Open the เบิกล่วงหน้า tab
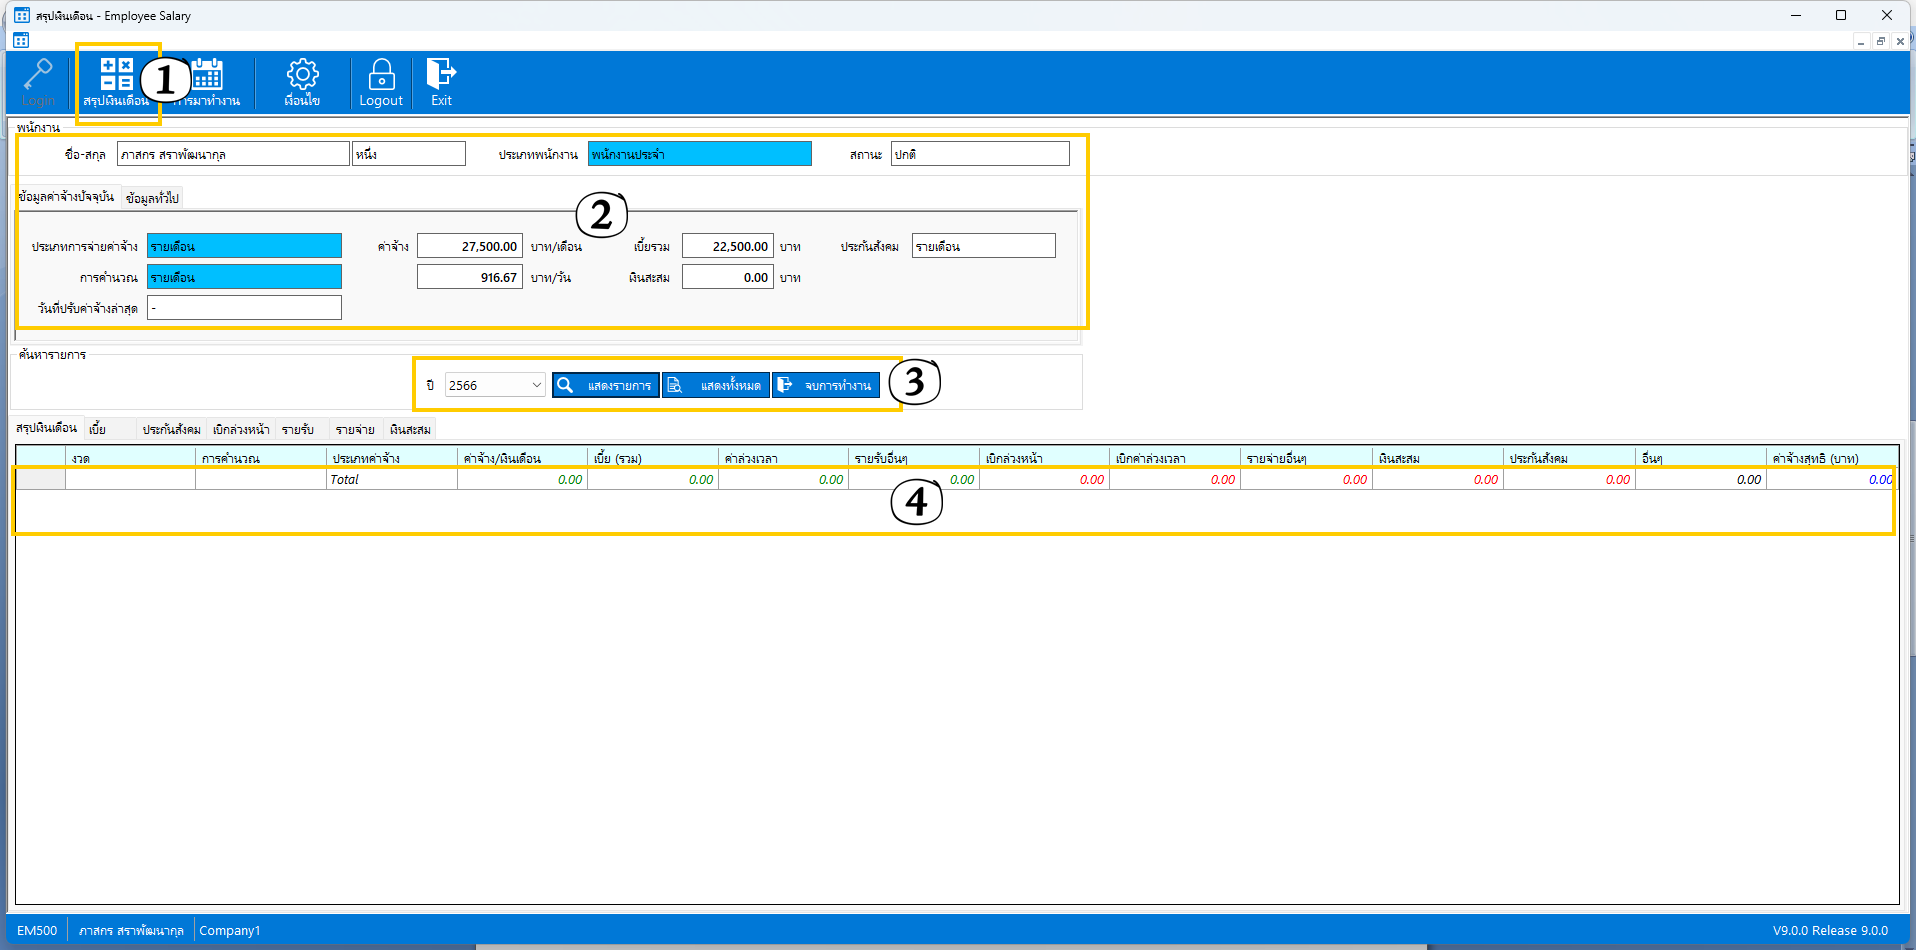Viewport: 1916px width, 950px height. [x=241, y=429]
